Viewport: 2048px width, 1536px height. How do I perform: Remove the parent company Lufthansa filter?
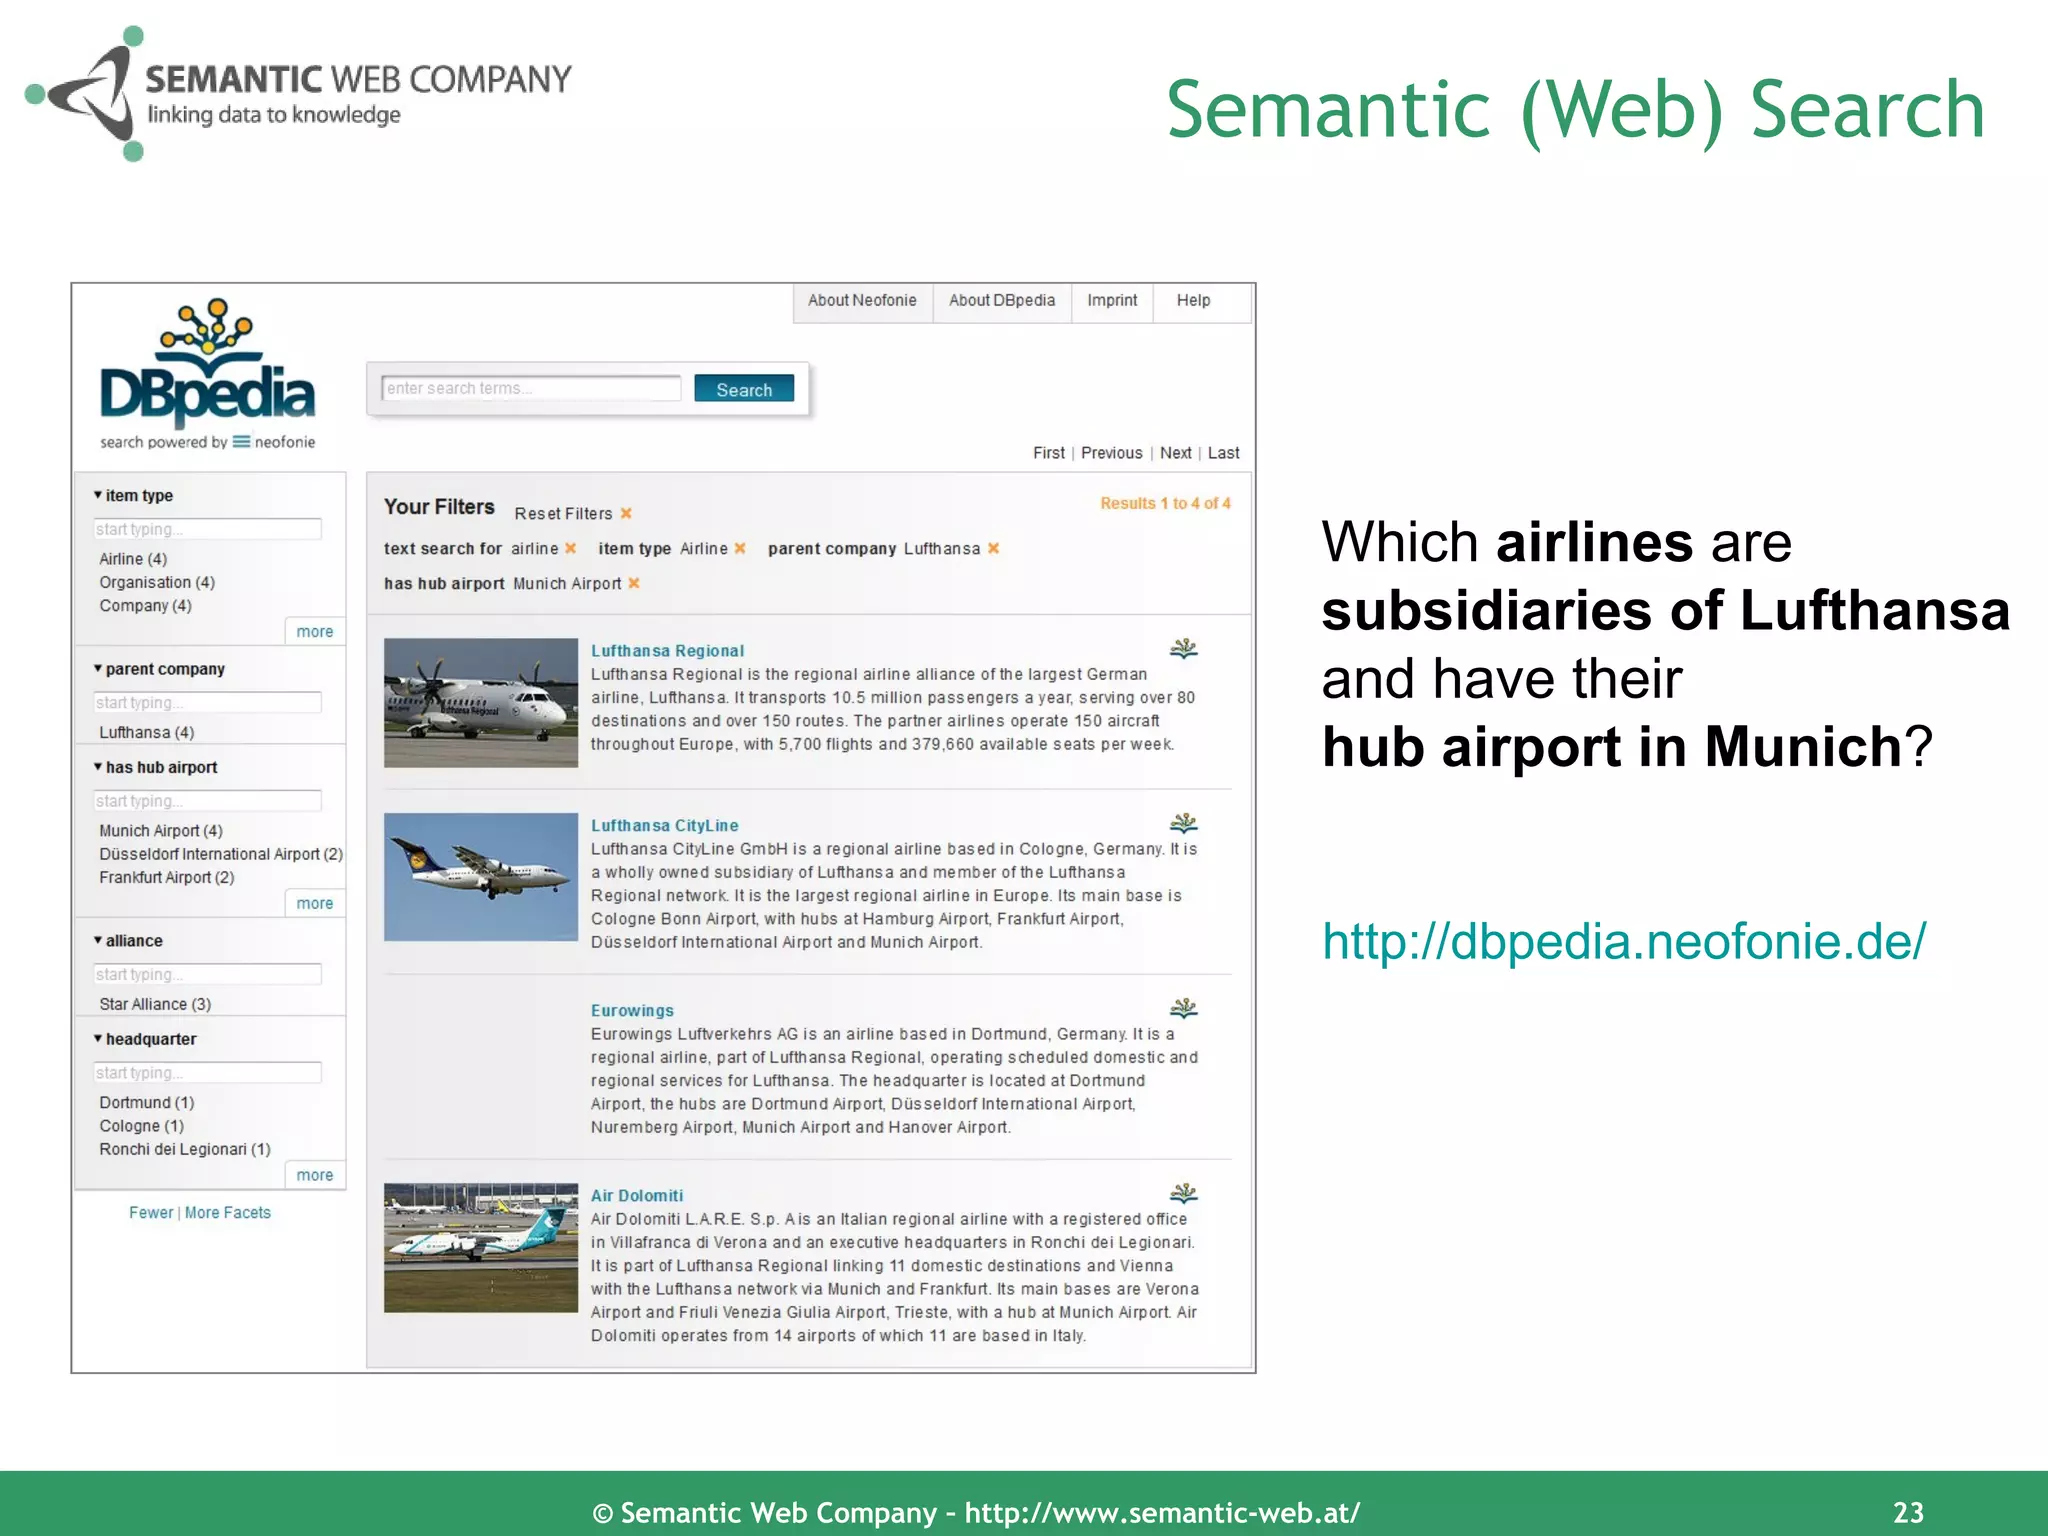[993, 548]
